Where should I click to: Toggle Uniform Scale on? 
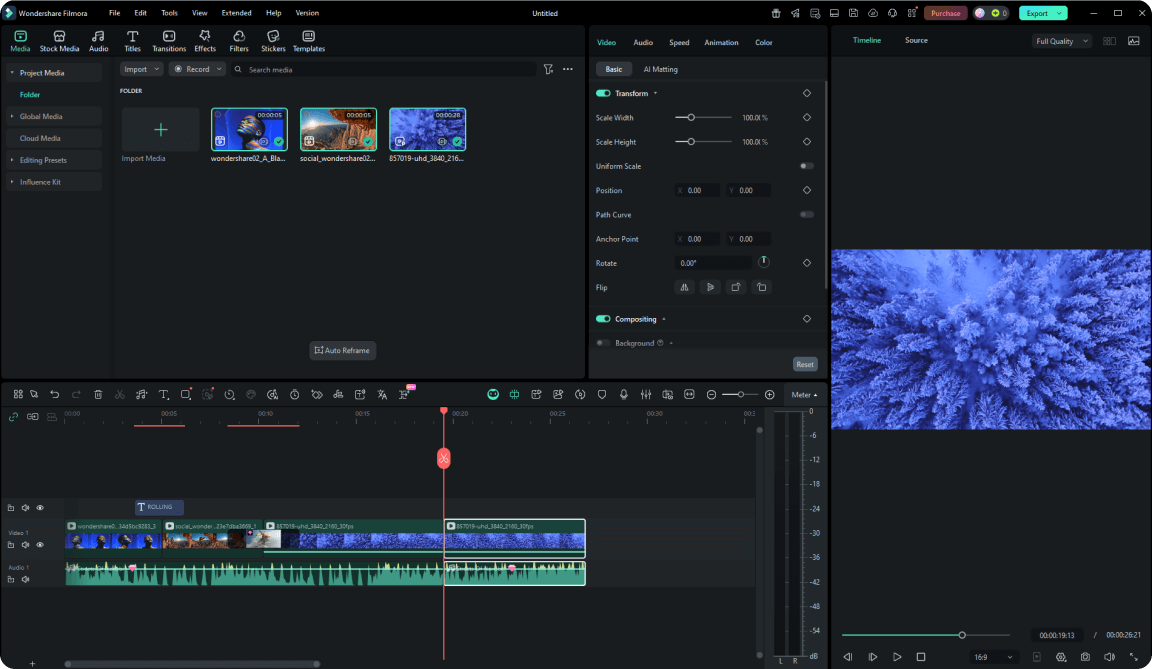click(806, 166)
